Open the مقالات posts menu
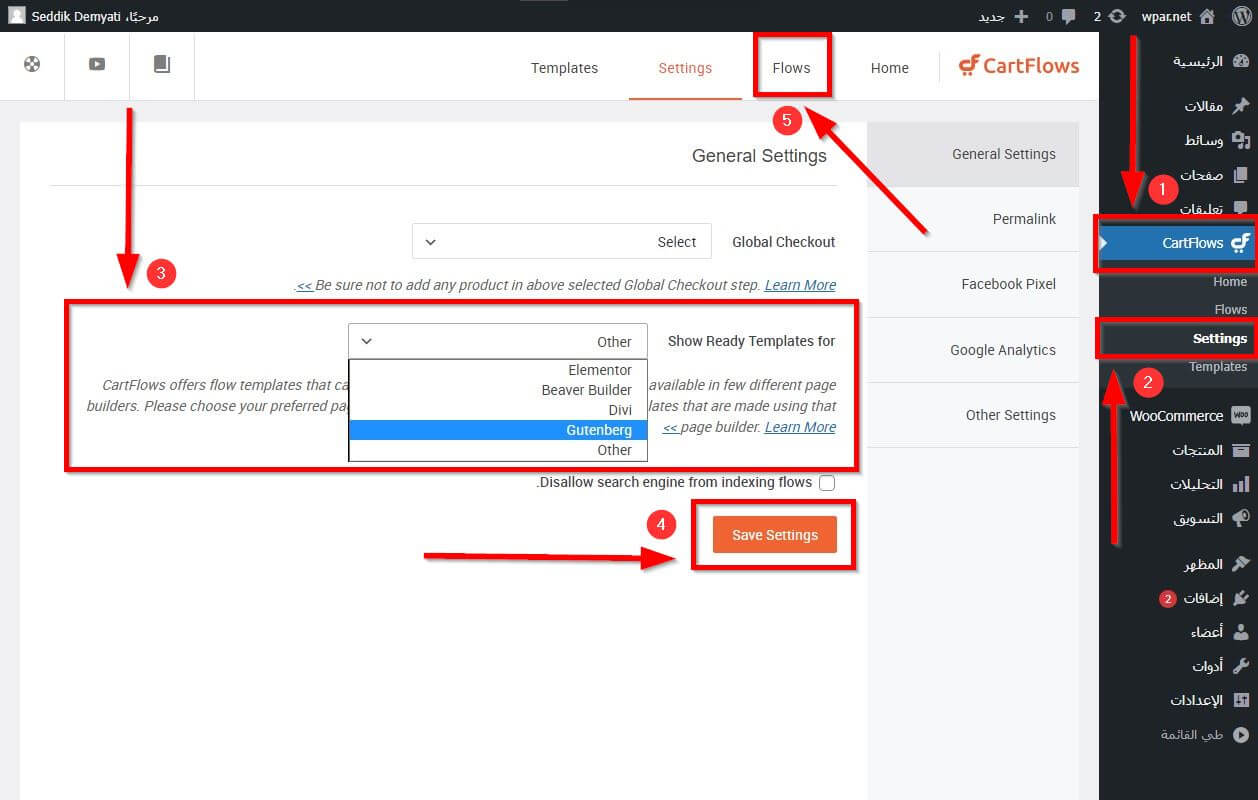This screenshot has width=1258, height=800. tap(1216, 106)
